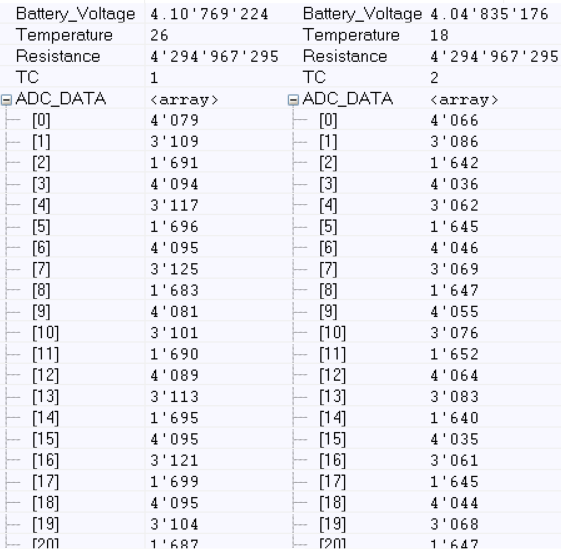Select the right Battery_Voltage label
The image size is (561, 549).
362,14
